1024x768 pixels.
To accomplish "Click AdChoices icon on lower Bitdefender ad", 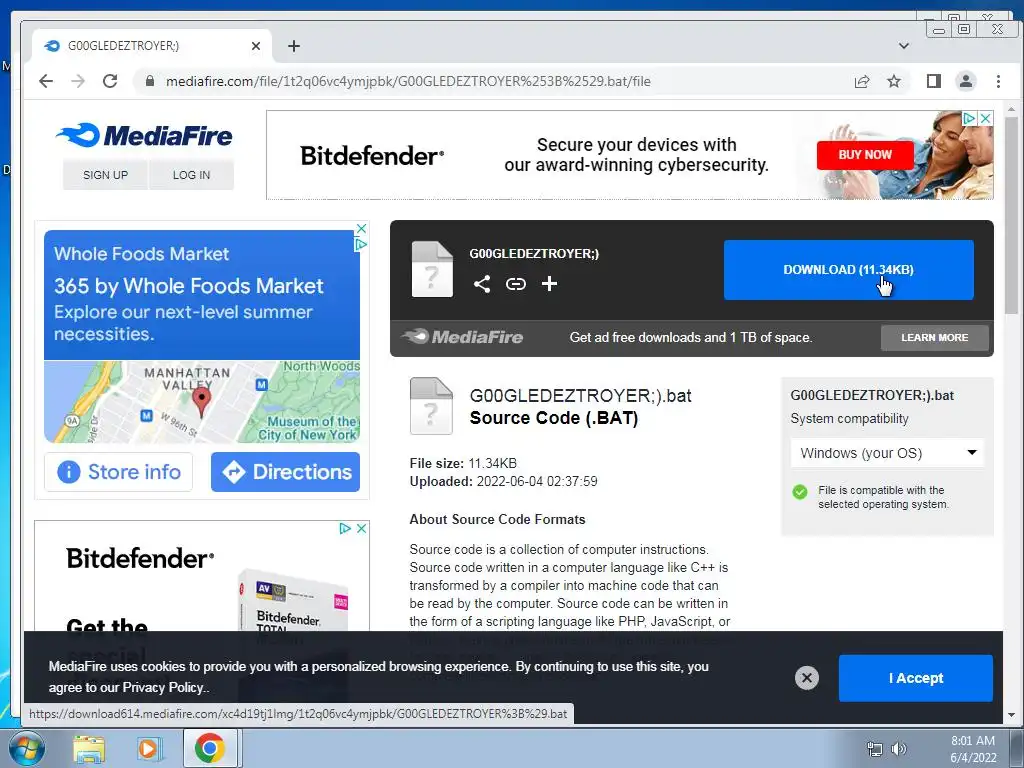I will pos(345,528).
